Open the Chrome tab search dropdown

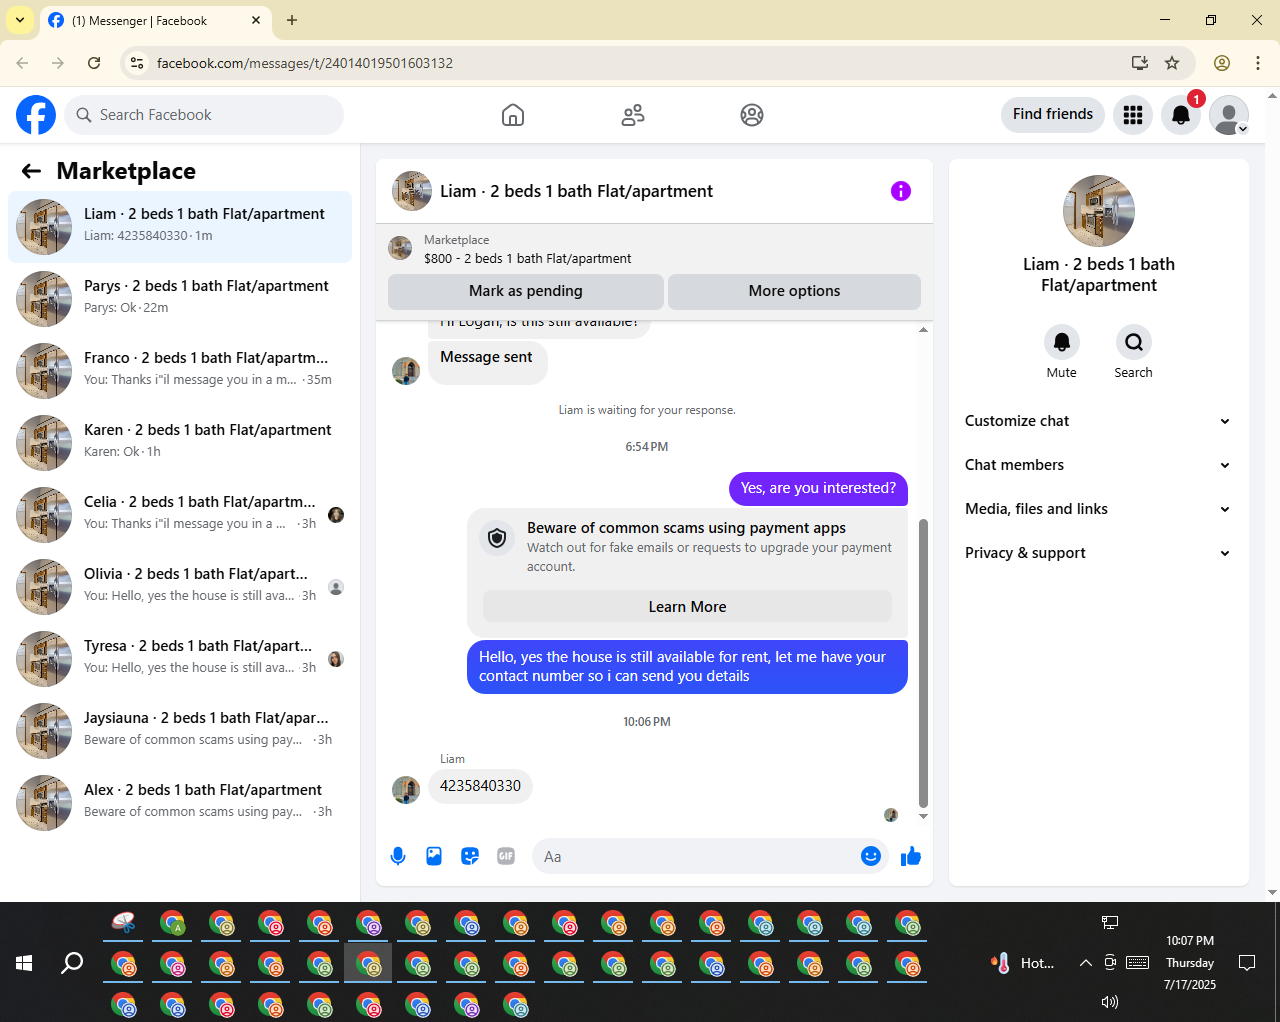[20, 20]
